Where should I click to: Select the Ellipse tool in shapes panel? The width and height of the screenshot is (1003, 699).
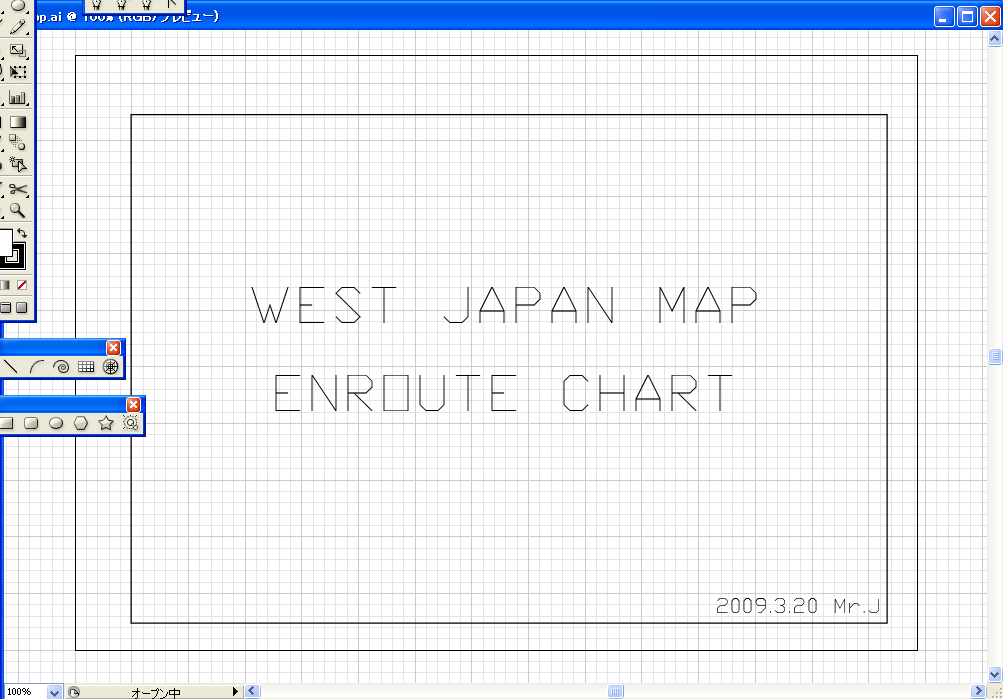(x=56, y=423)
